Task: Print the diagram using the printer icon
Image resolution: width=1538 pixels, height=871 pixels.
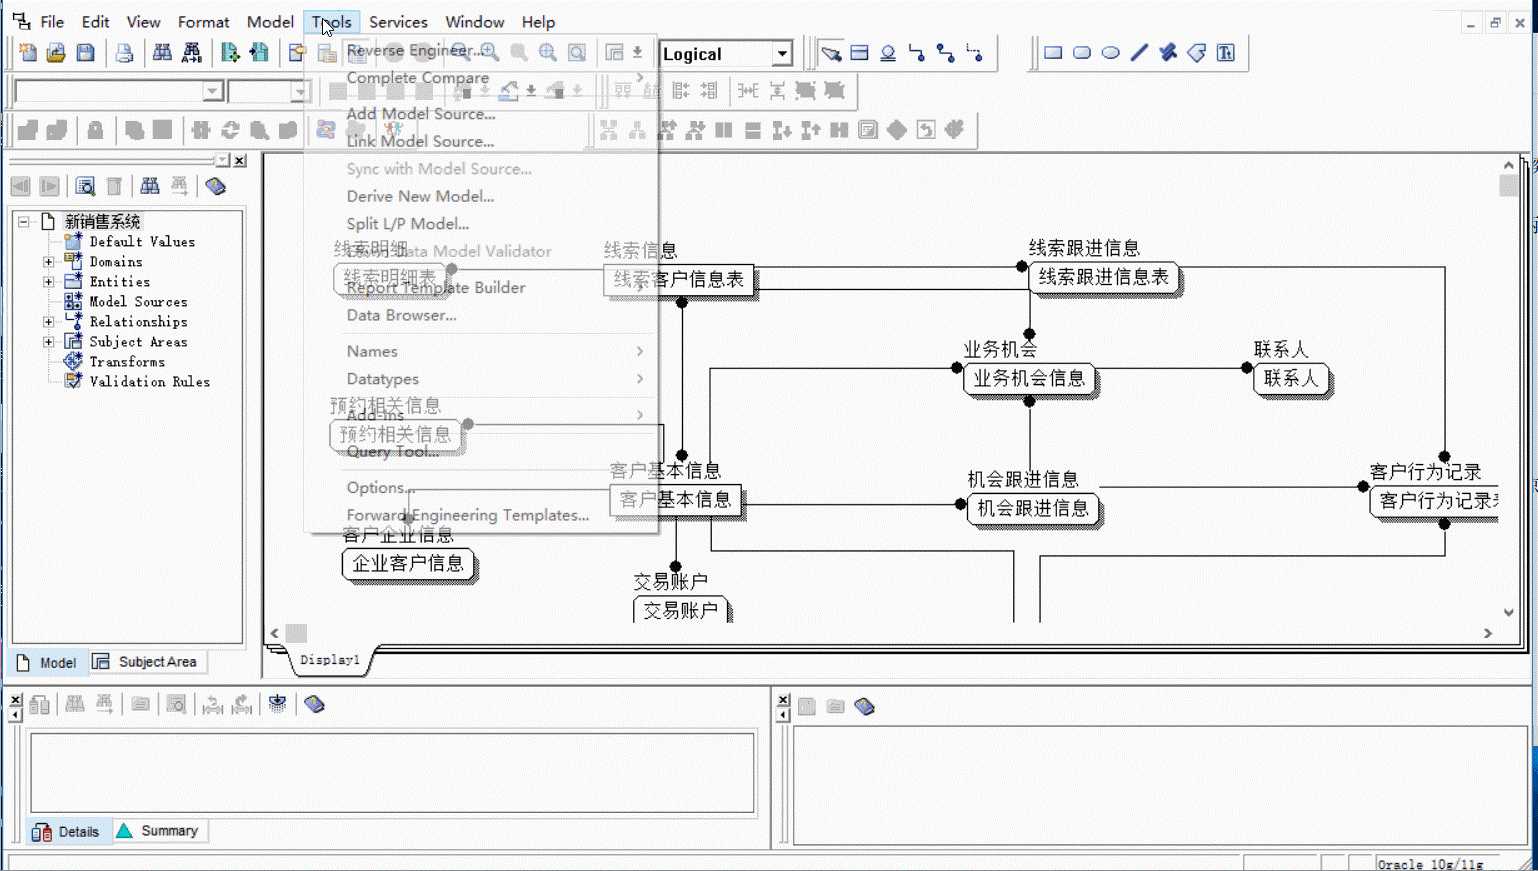Action: click(x=124, y=53)
